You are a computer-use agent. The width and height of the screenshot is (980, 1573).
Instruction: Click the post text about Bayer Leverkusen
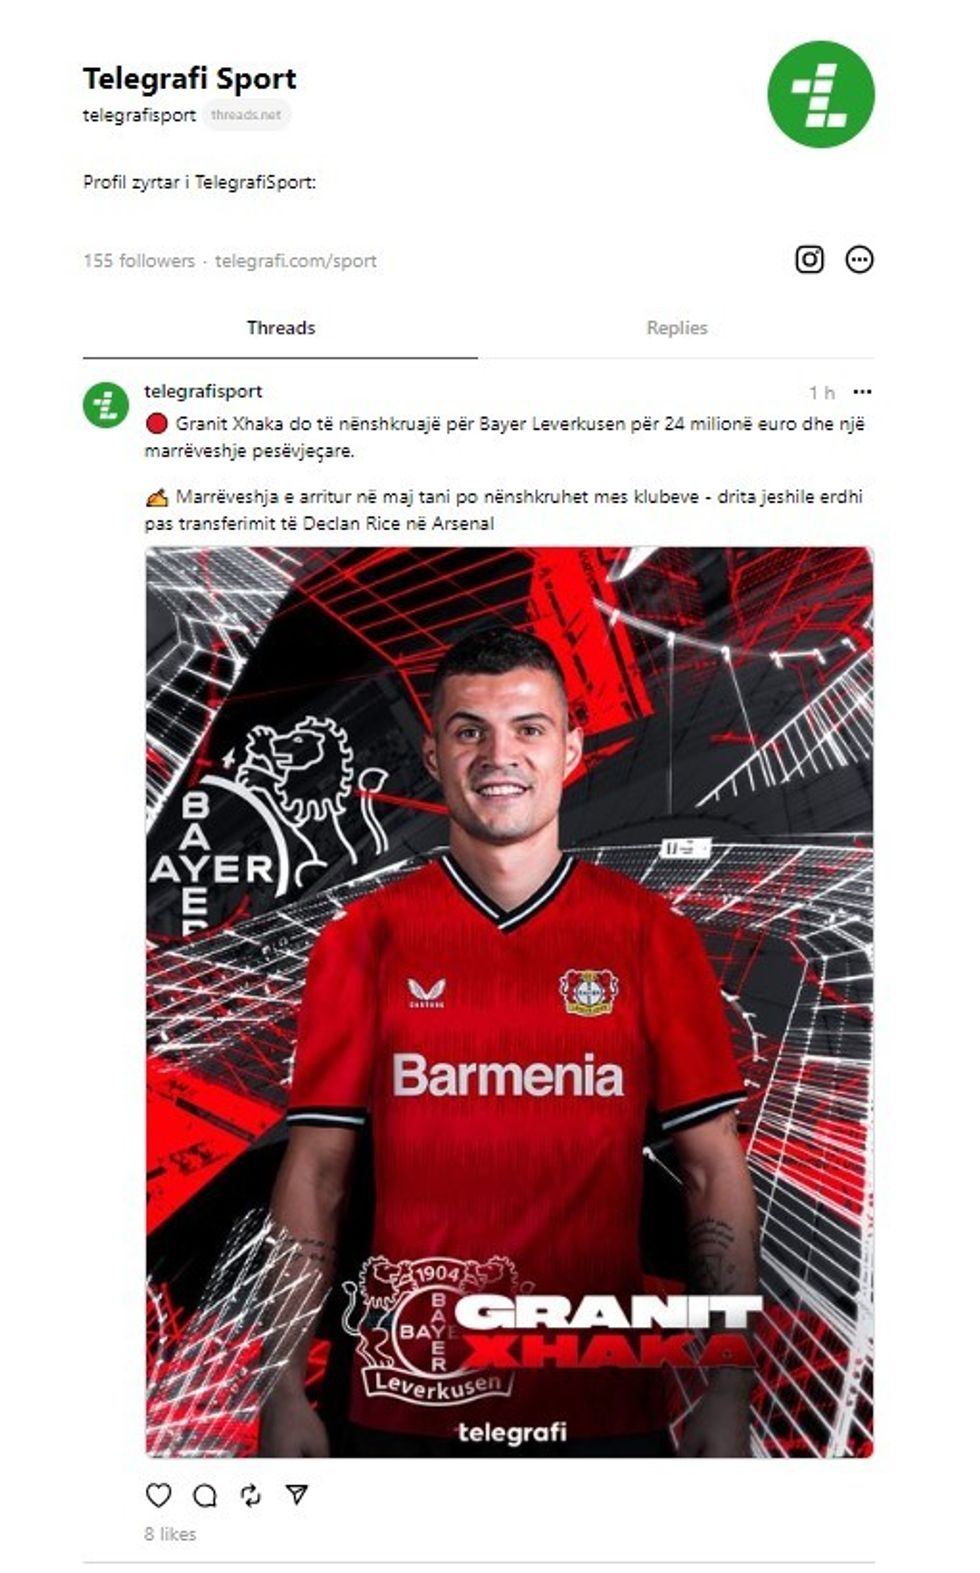click(505, 437)
